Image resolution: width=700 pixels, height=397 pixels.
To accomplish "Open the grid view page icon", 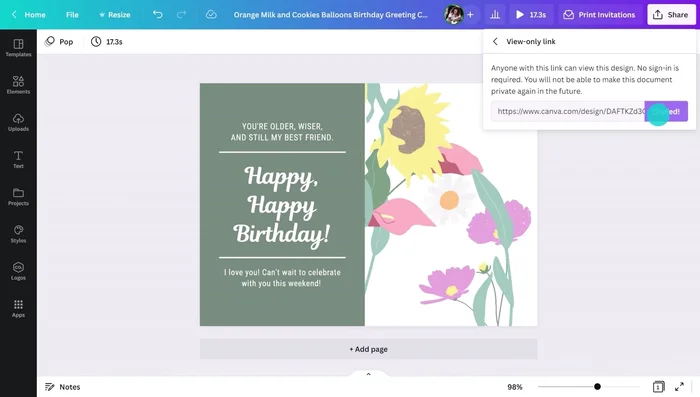I will coord(658,387).
